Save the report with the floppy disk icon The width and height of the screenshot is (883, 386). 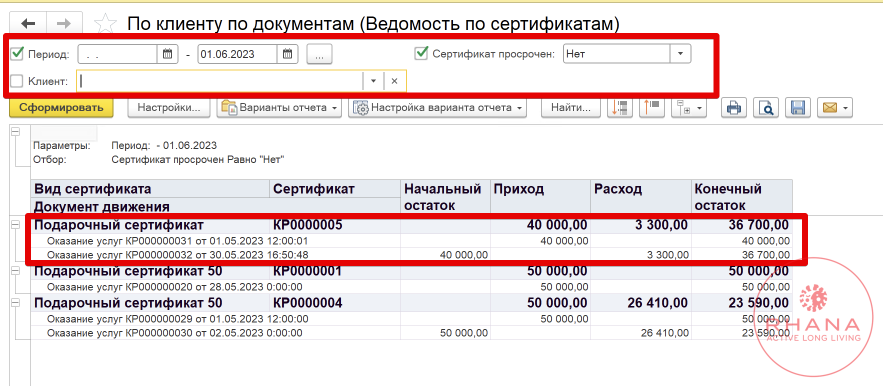point(798,108)
